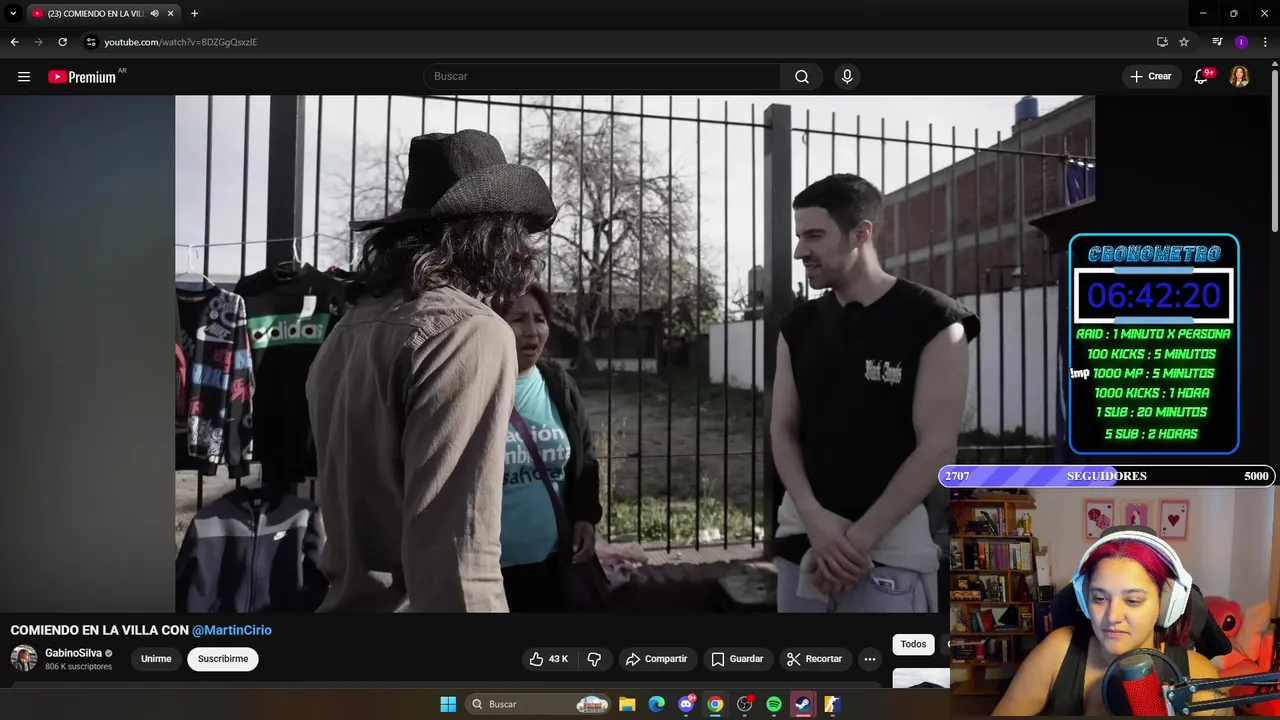Launch Microsoft Edge from taskbar
The width and height of the screenshot is (1280, 720).
pyautogui.click(x=656, y=704)
